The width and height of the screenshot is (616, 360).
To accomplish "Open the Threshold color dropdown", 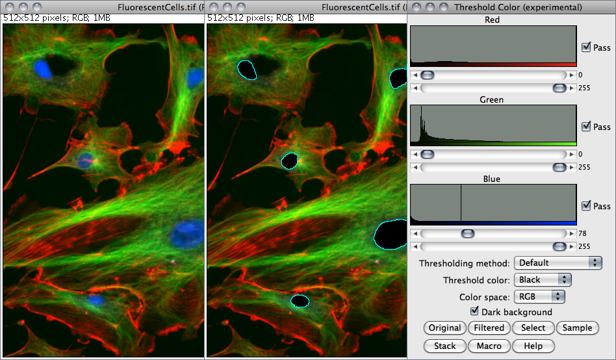I will (543, 280).
